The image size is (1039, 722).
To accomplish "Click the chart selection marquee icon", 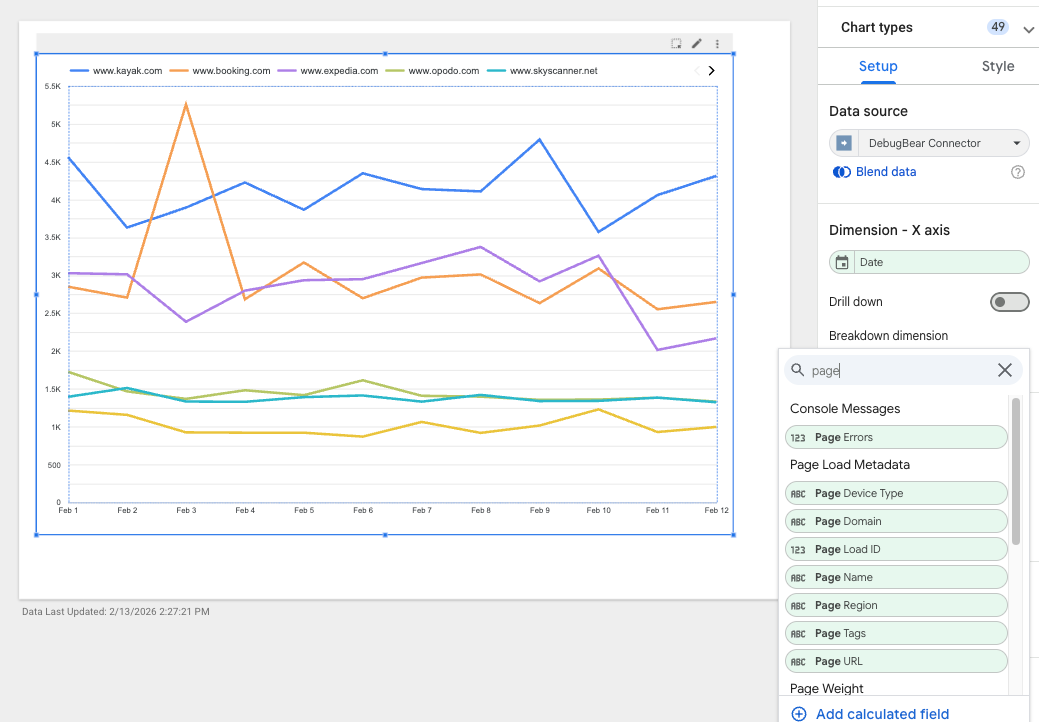I will pyautogui.click(x=677, y=44).
